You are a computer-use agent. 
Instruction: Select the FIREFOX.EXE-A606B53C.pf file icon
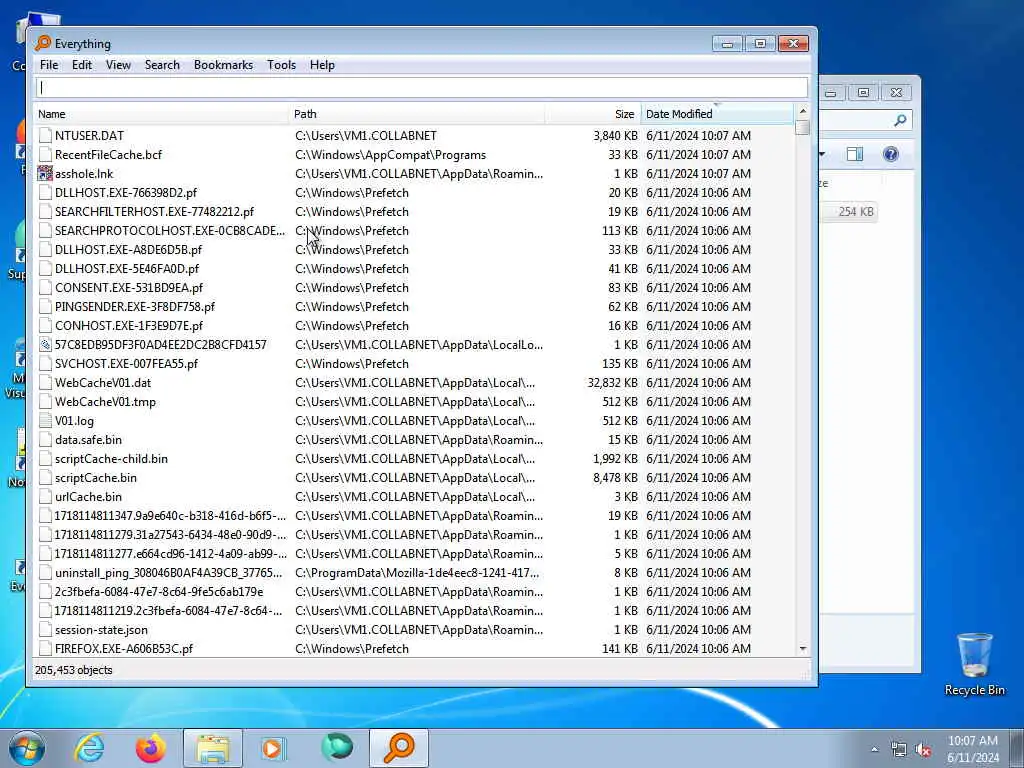coord(45,649)
